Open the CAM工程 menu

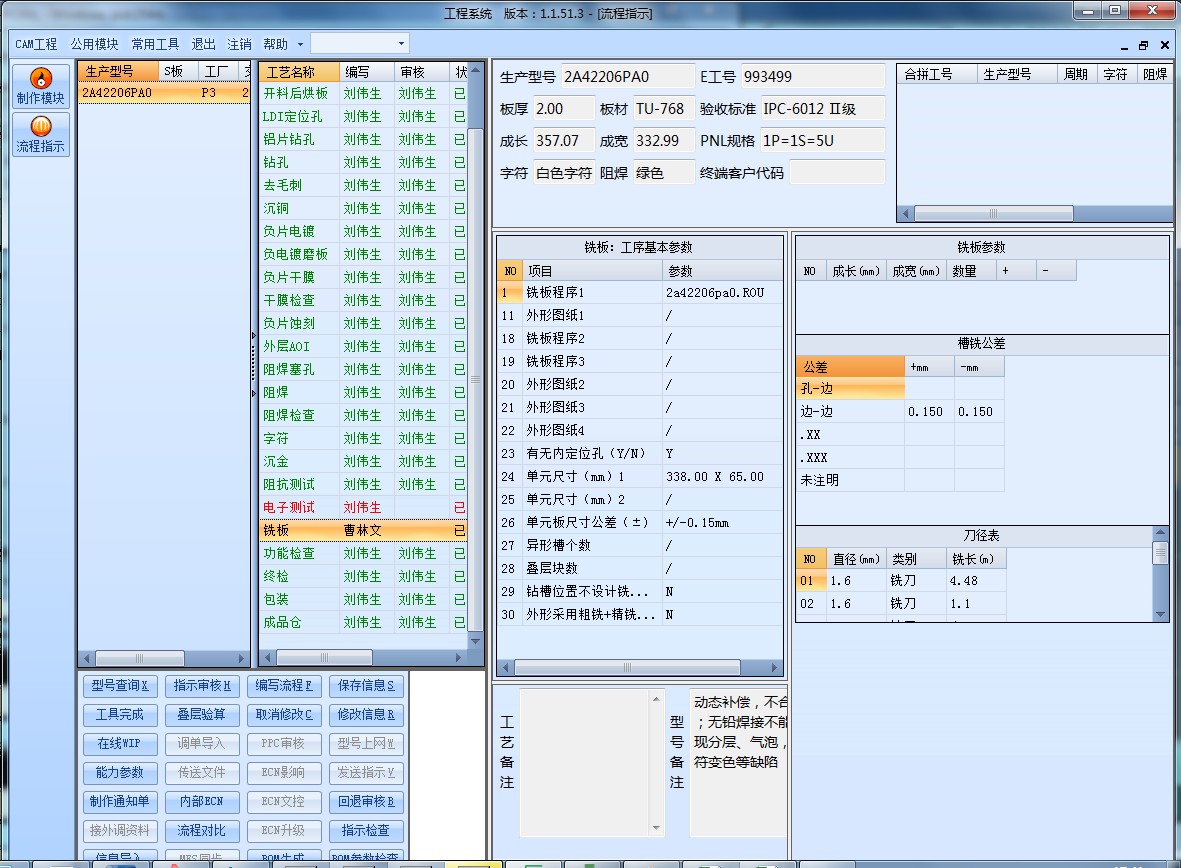(36, 44)
